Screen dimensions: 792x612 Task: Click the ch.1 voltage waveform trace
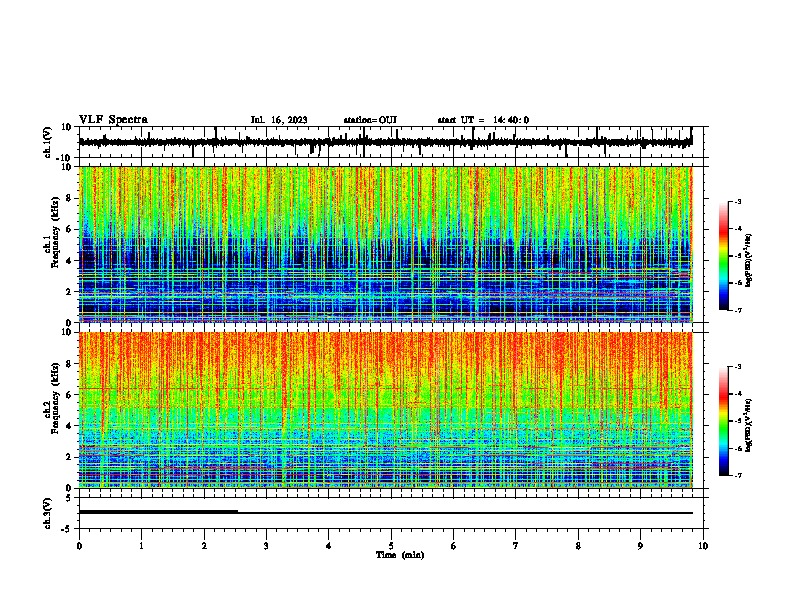pos(386,142)
